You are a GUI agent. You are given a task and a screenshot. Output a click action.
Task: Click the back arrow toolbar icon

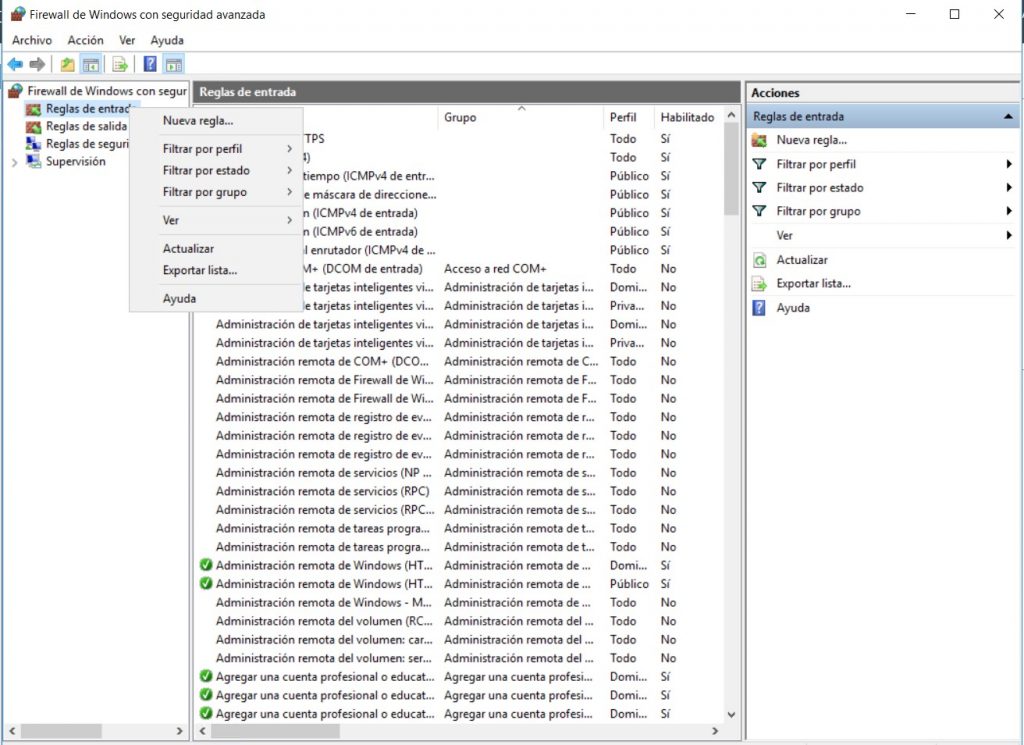(14, 65)
